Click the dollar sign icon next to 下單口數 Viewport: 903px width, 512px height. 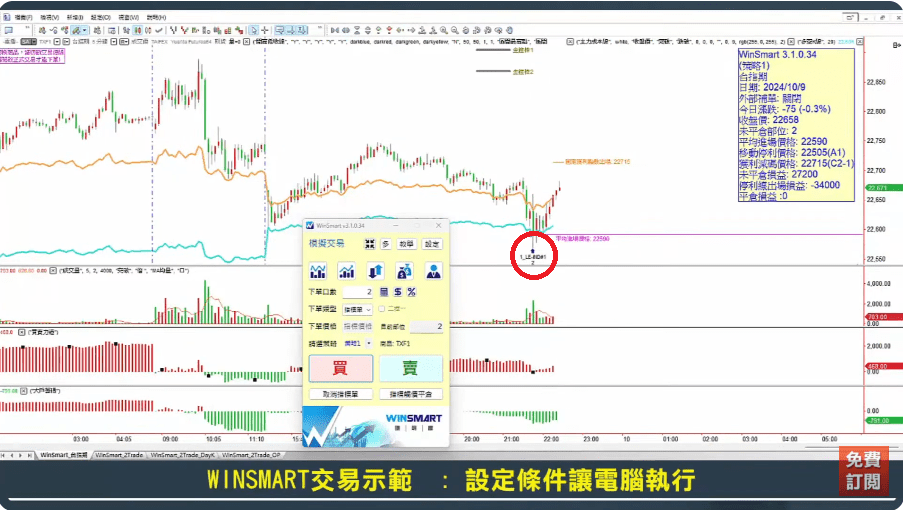(x=398, y=292)
